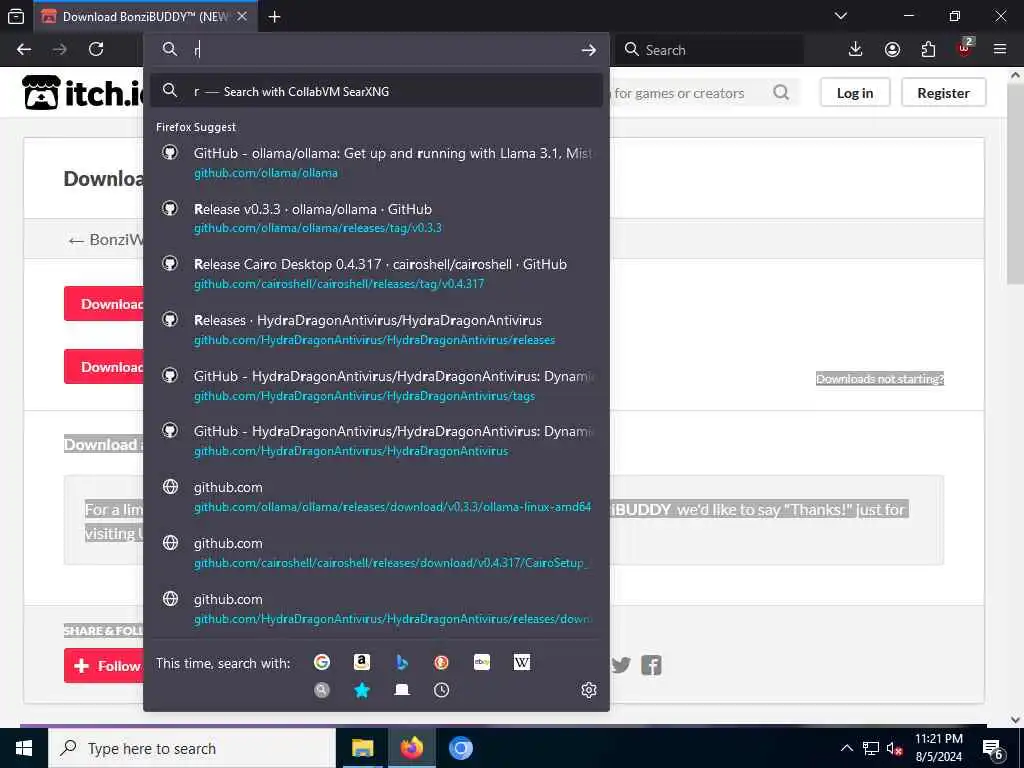
Task: Click the second red Download button
Action: (104, 366)
